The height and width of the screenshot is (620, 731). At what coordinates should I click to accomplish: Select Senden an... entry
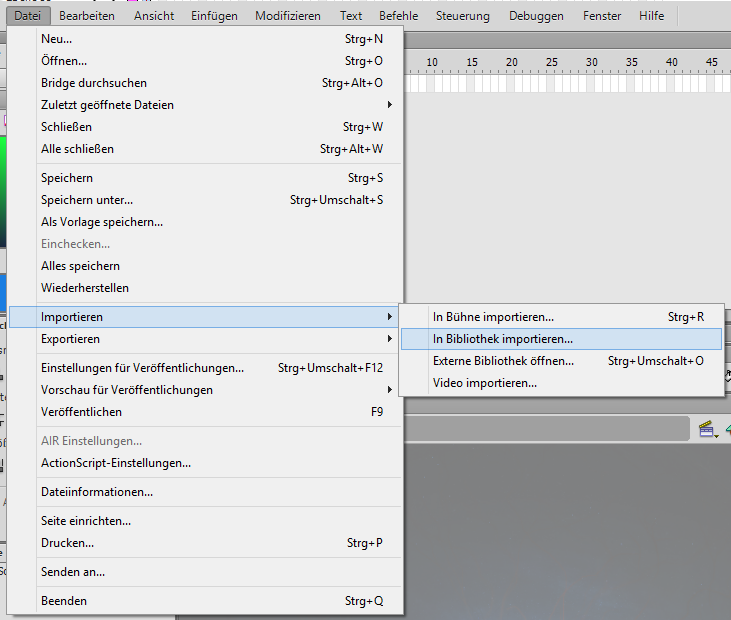205,571
